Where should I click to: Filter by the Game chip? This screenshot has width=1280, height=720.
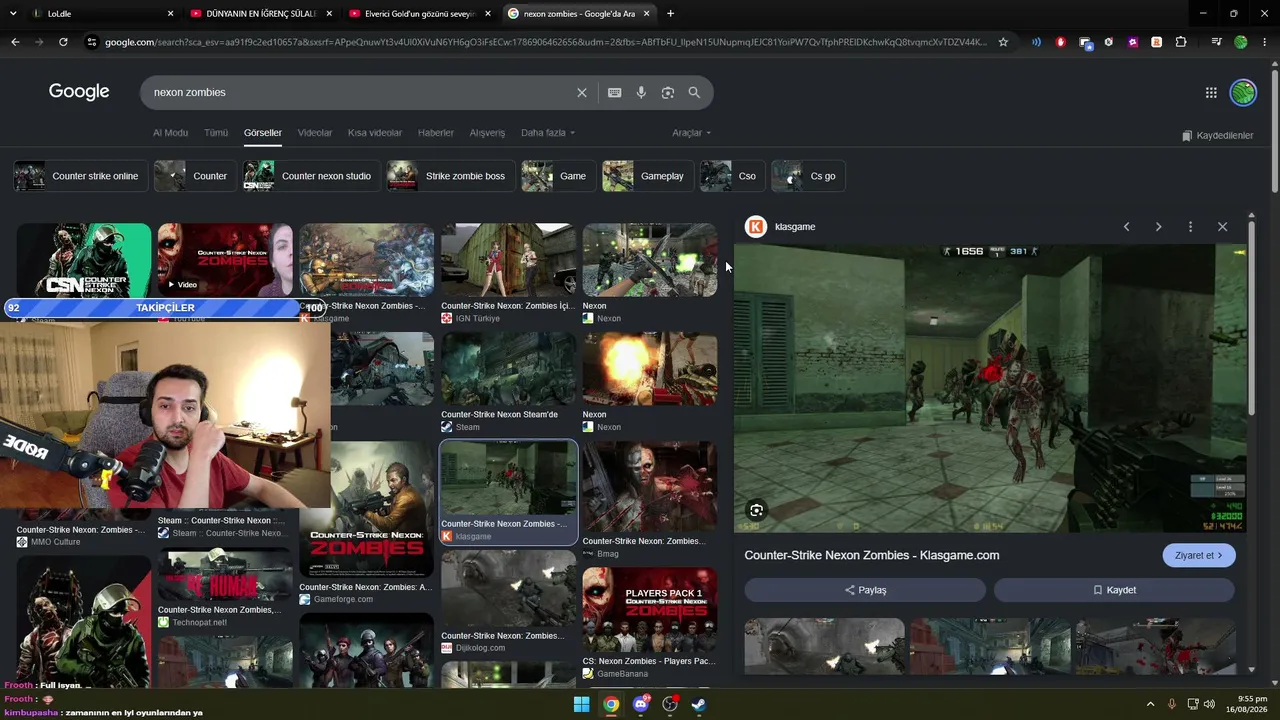557,176
